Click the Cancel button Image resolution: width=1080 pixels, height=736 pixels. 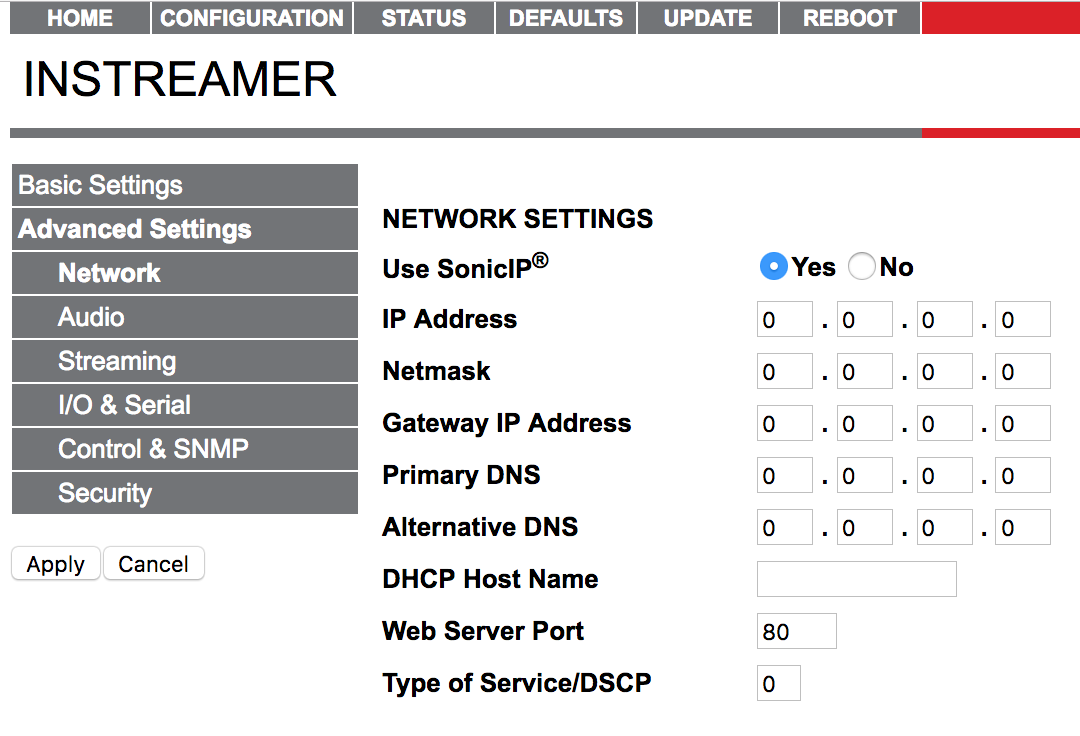point(154,564)
